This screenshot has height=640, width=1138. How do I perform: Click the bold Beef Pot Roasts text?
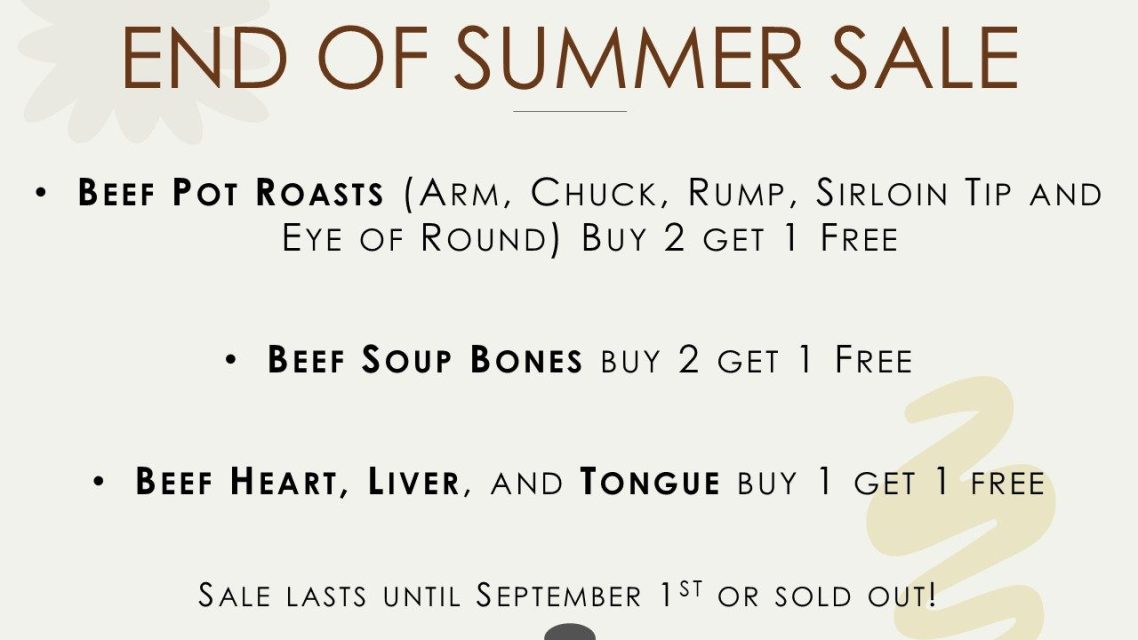(231, 193)
